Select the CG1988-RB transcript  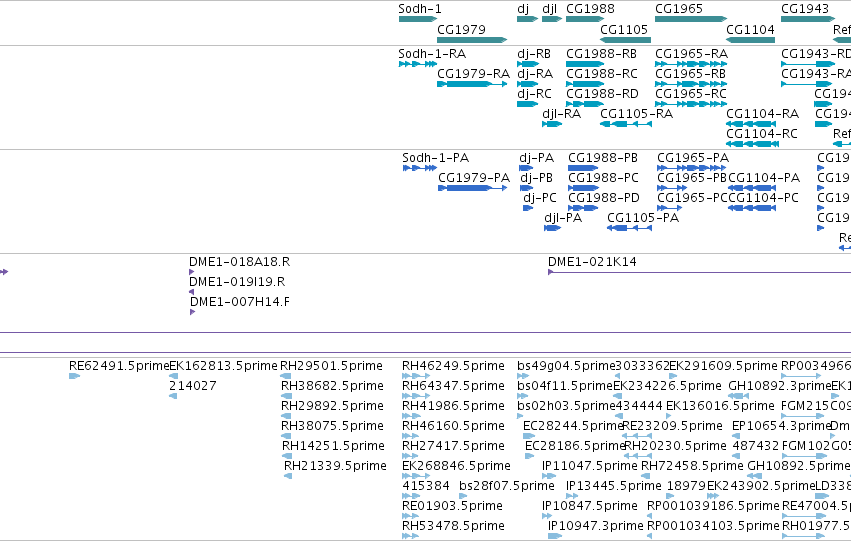[601, 54]
